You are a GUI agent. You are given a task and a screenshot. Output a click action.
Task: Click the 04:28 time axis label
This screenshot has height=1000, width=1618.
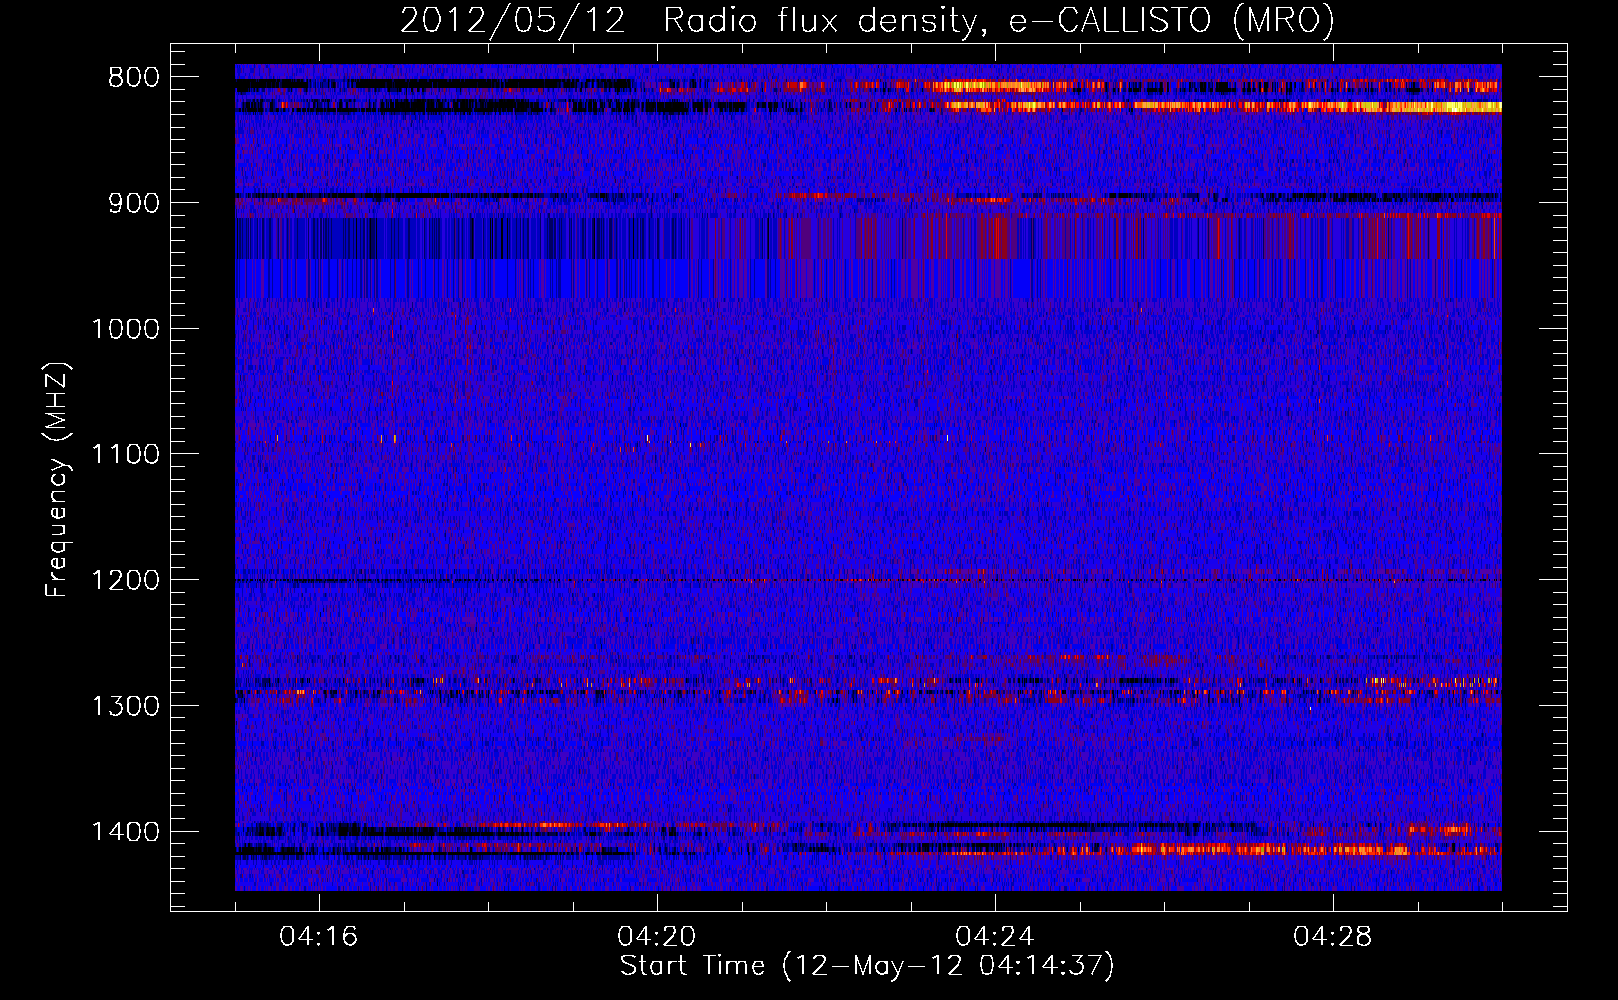[1333, 937]
